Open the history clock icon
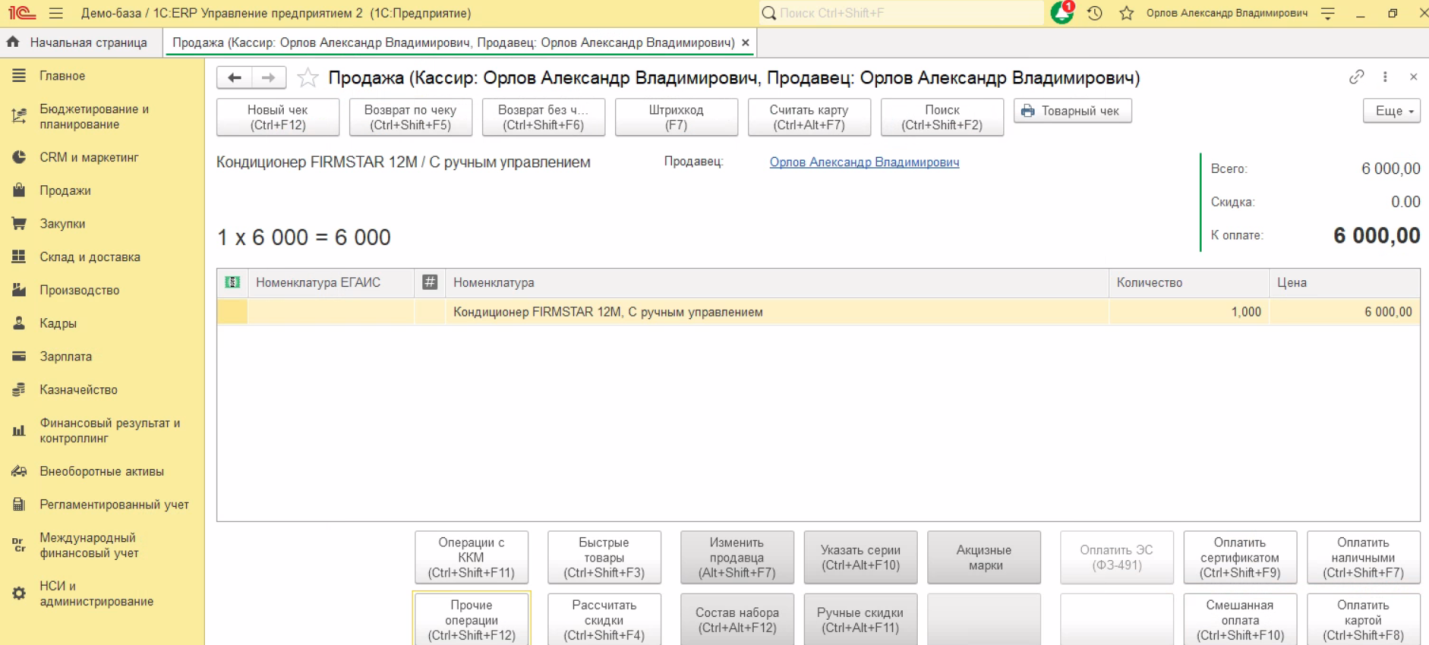 [1095, 13]
